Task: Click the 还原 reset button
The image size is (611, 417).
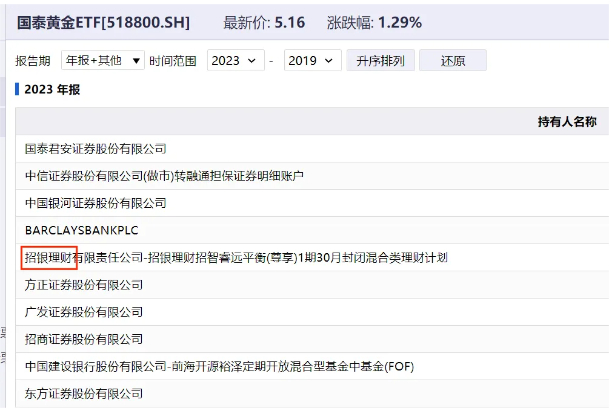Action: 453,60
